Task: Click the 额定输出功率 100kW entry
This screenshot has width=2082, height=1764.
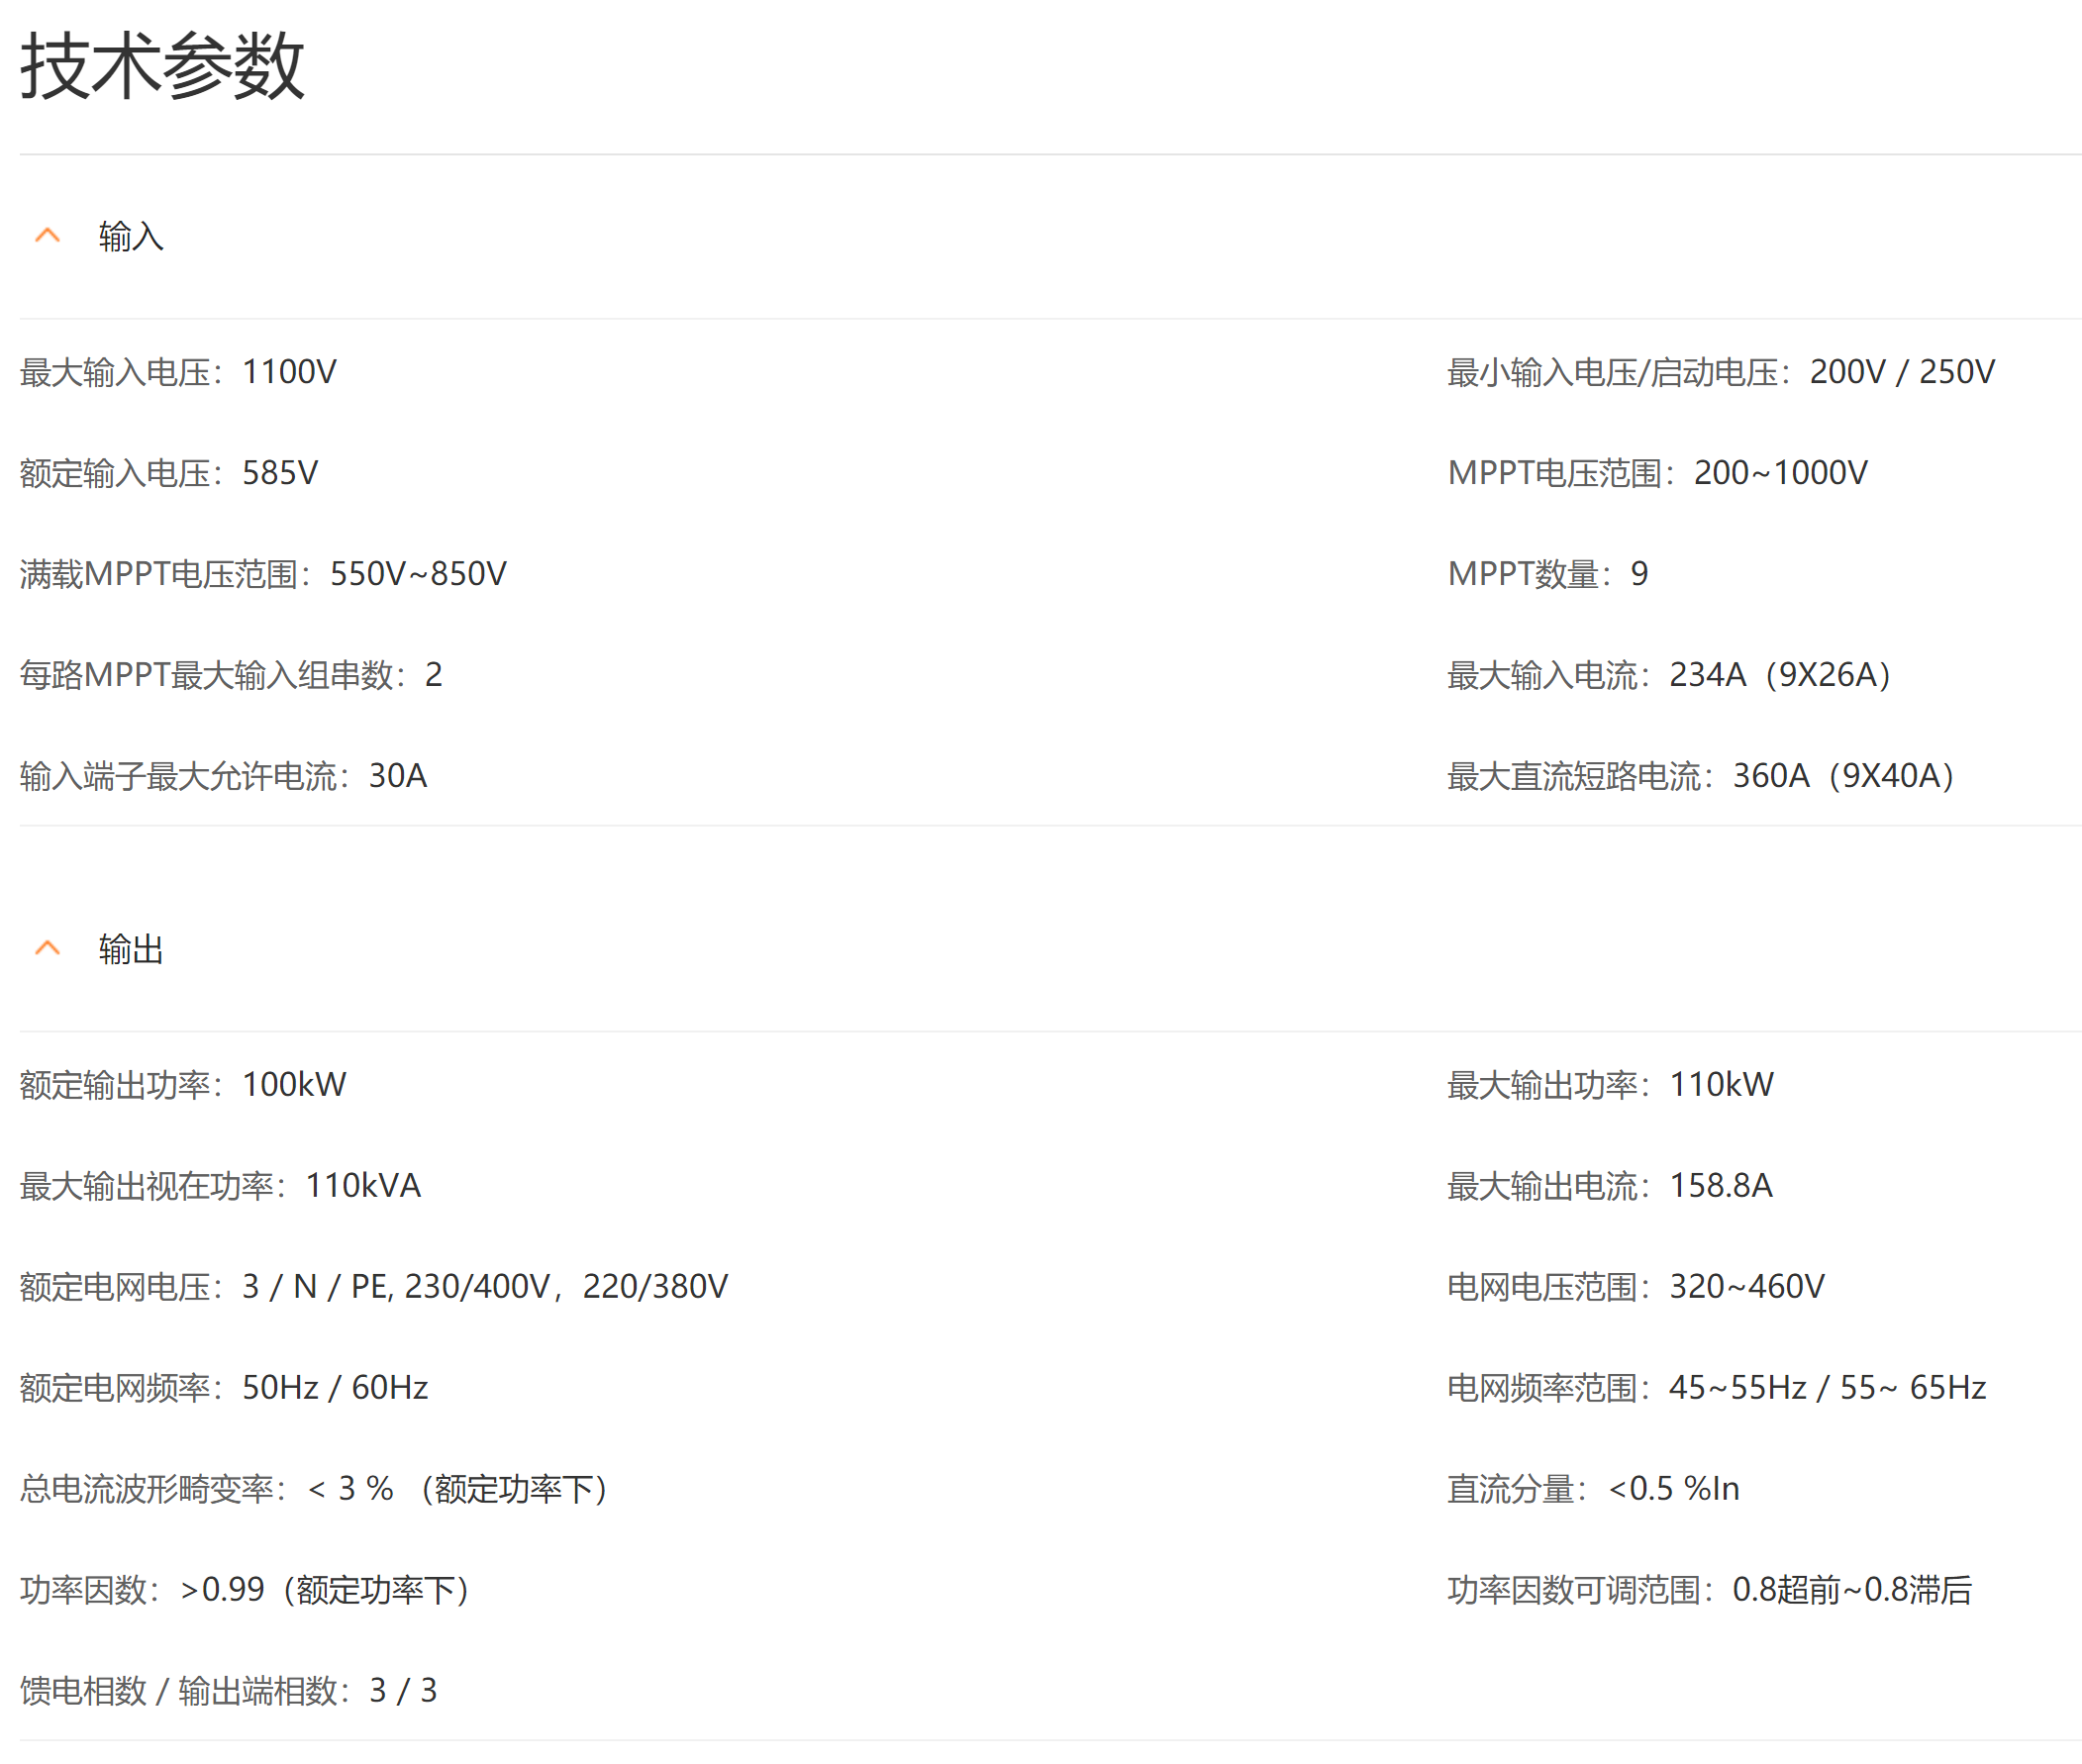Action: pyautogui.click(x=182, y=1085)
